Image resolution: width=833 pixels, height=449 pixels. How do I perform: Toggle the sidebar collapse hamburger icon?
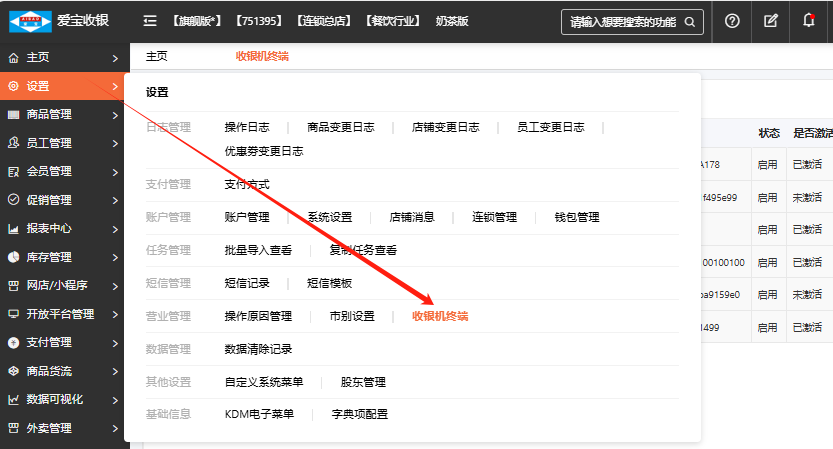point(150,21)
